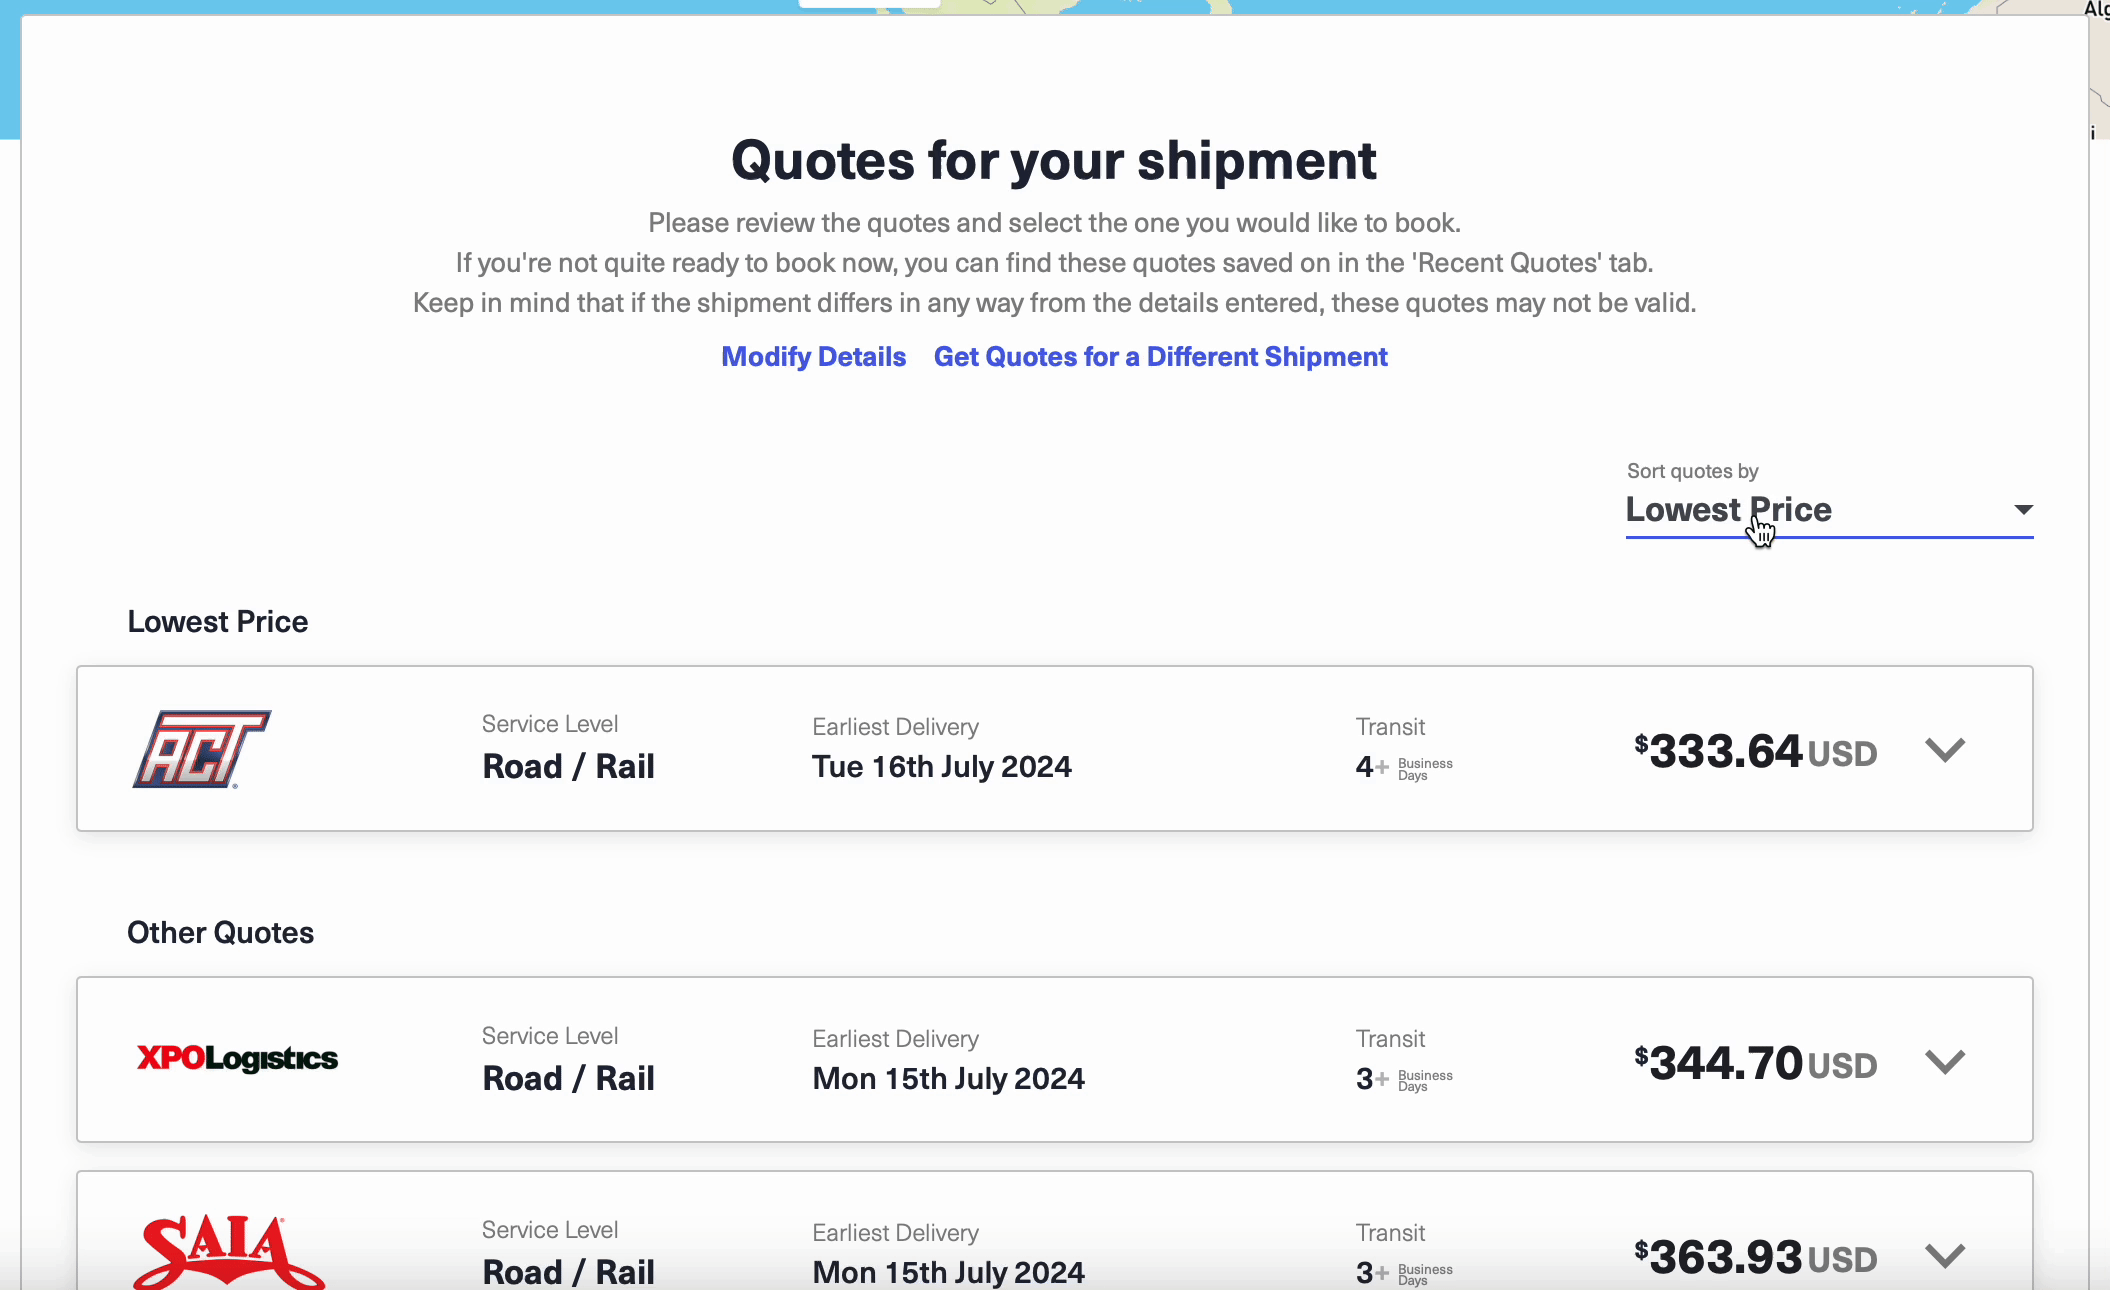
Task: Click the Modify Details link
Action: point(813,357)
